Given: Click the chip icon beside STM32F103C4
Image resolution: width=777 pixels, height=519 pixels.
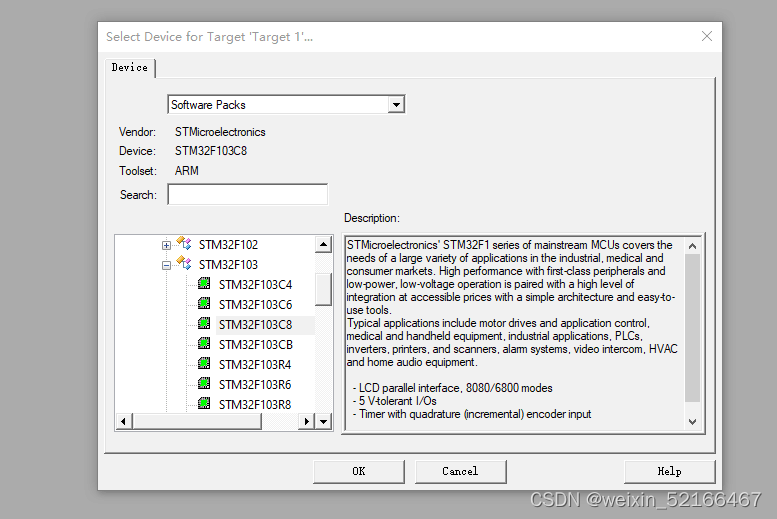Looking at the screenshot, I should [204, 284].
